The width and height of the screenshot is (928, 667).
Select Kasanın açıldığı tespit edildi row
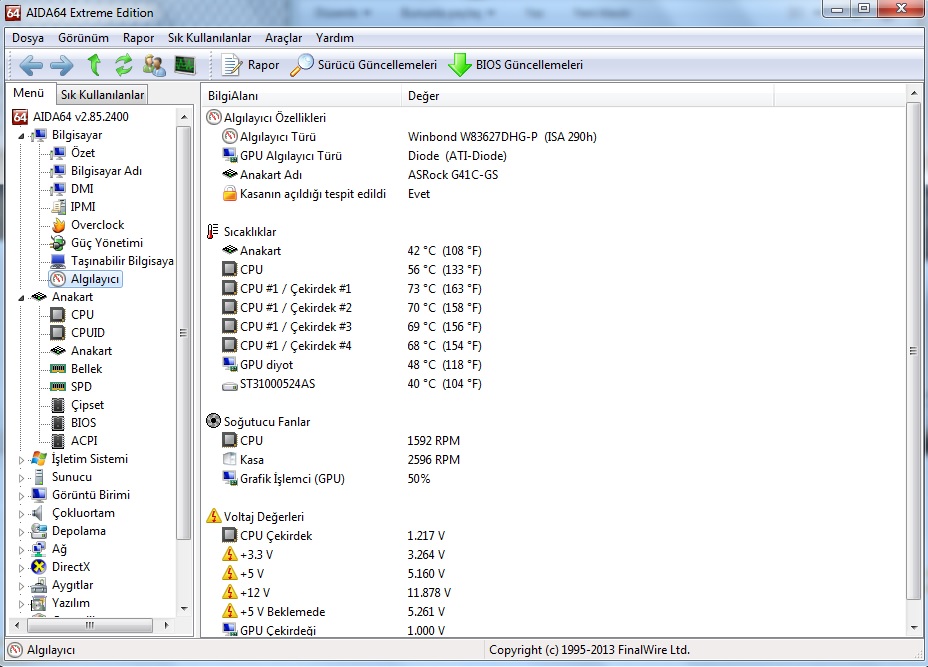(326, 194)
